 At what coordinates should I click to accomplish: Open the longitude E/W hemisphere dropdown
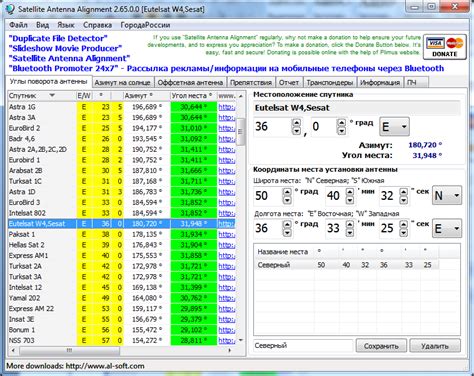tap(447, 228)
